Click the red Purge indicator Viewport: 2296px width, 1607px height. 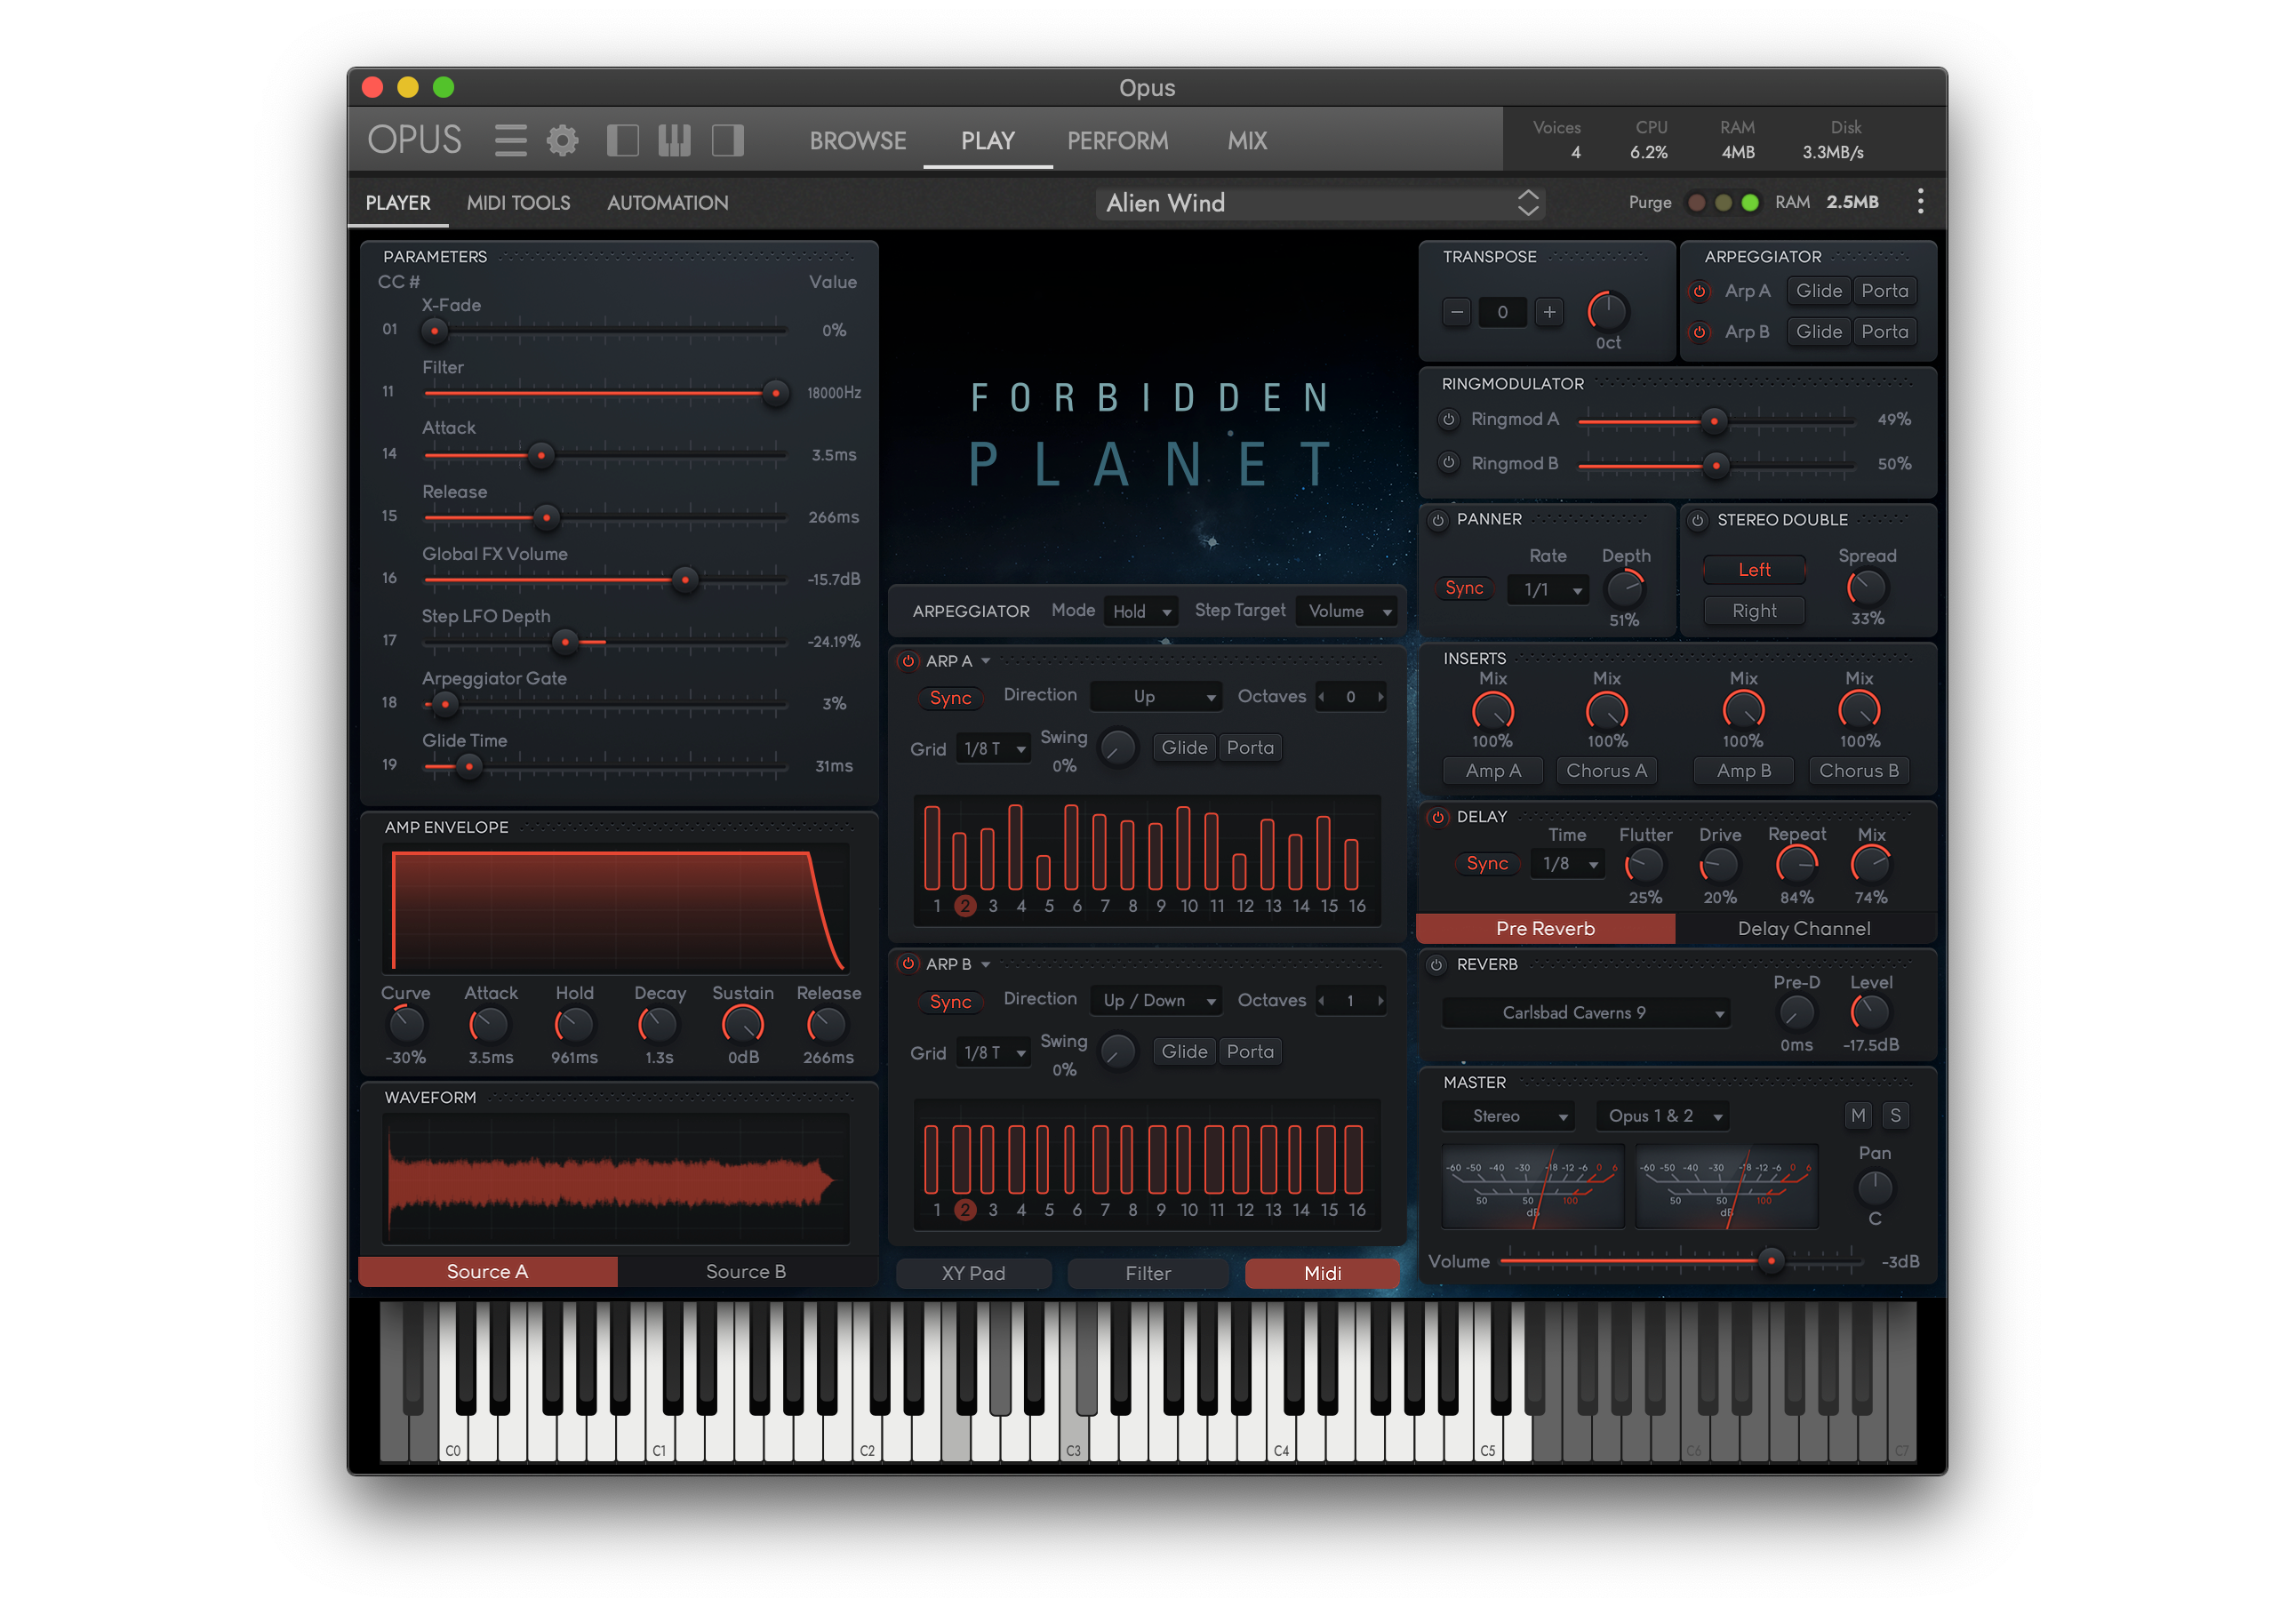(1696, 203)
